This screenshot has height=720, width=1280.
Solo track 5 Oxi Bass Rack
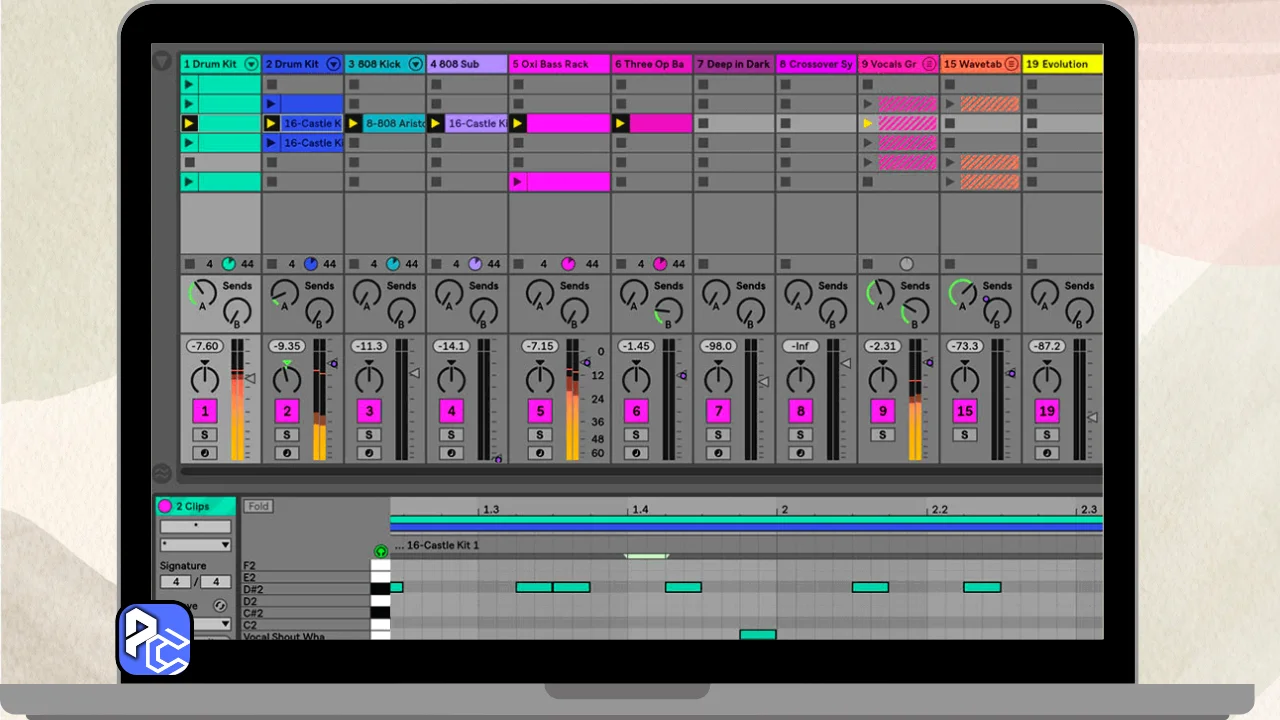(540, 435)
